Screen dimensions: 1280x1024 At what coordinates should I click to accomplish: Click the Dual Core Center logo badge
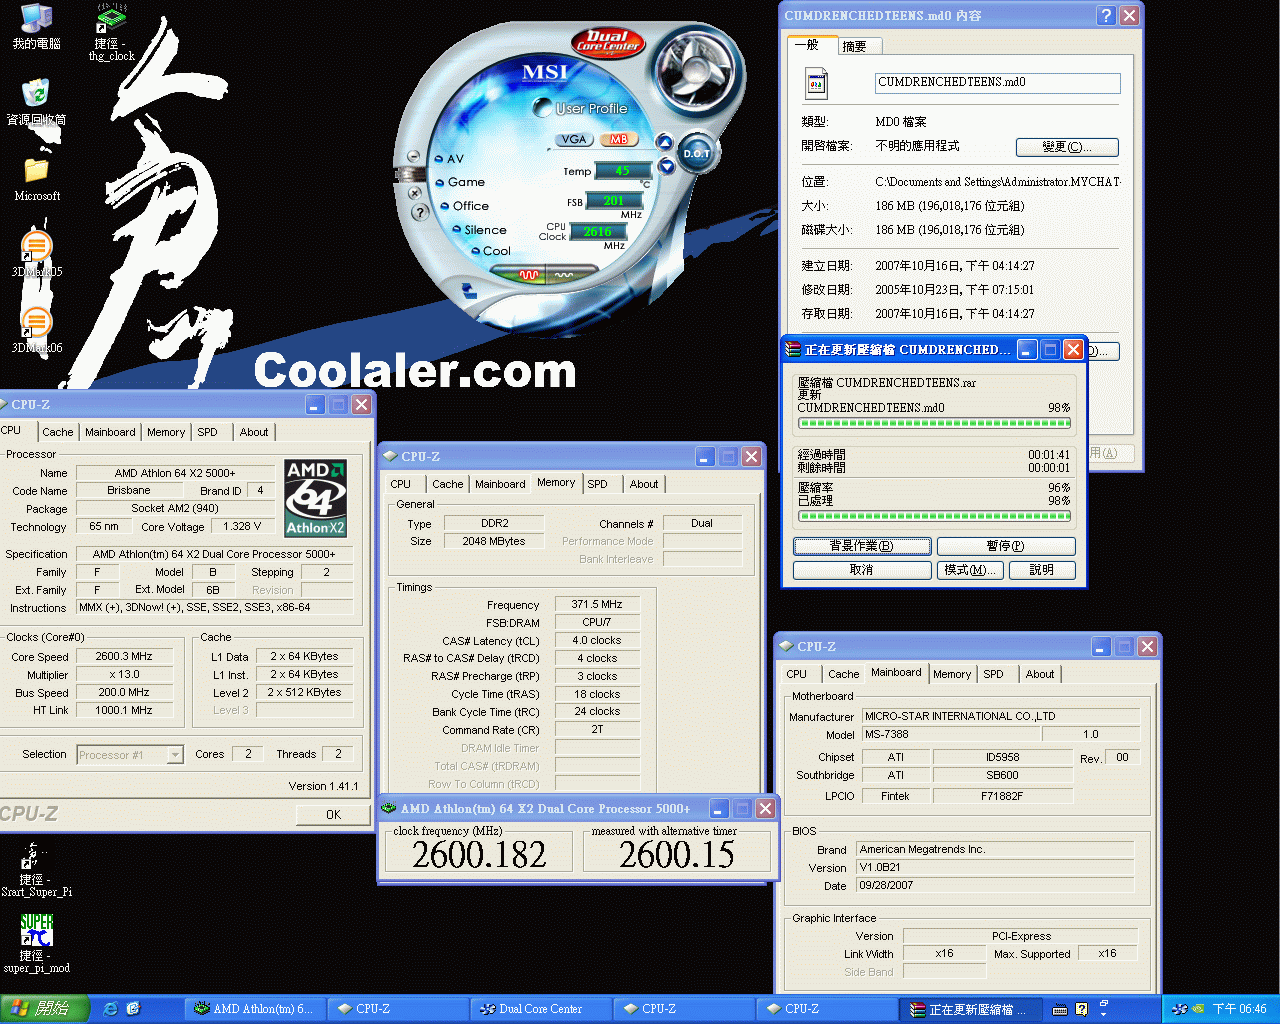click(607, 41)
